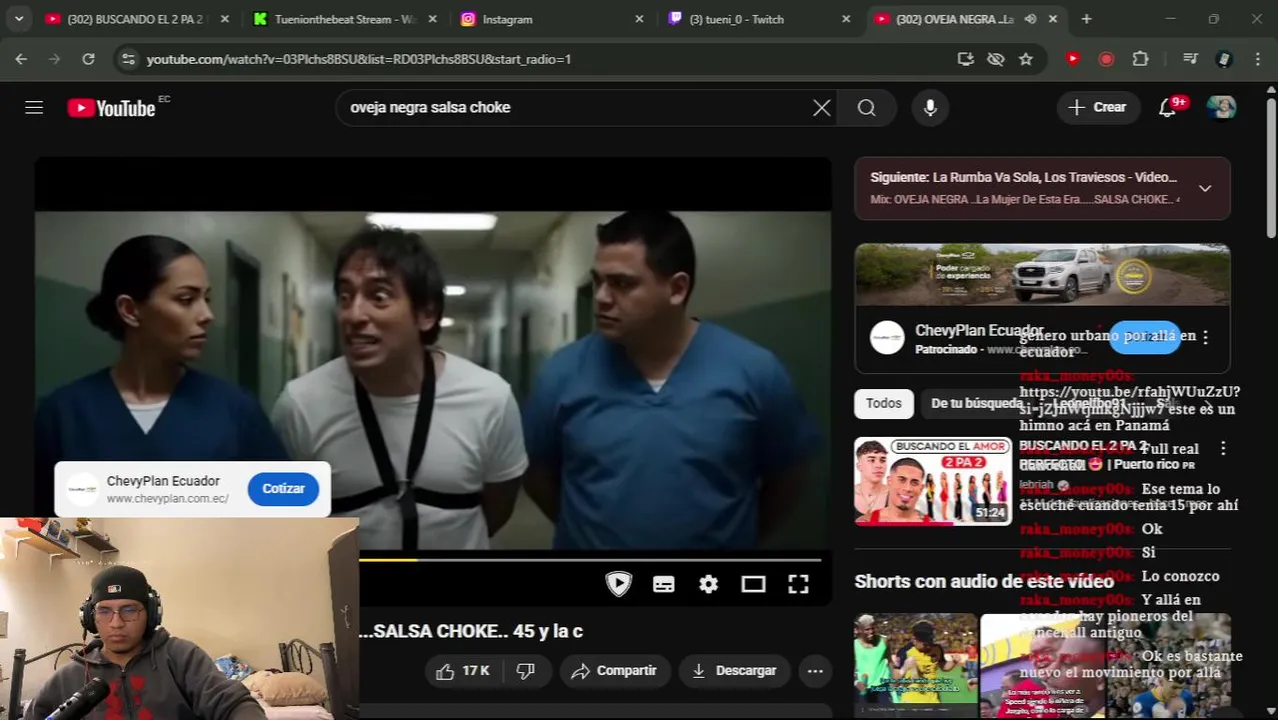Switch the player to theater mode
The height and width of the screenshot is (720, 1278).
753,584
